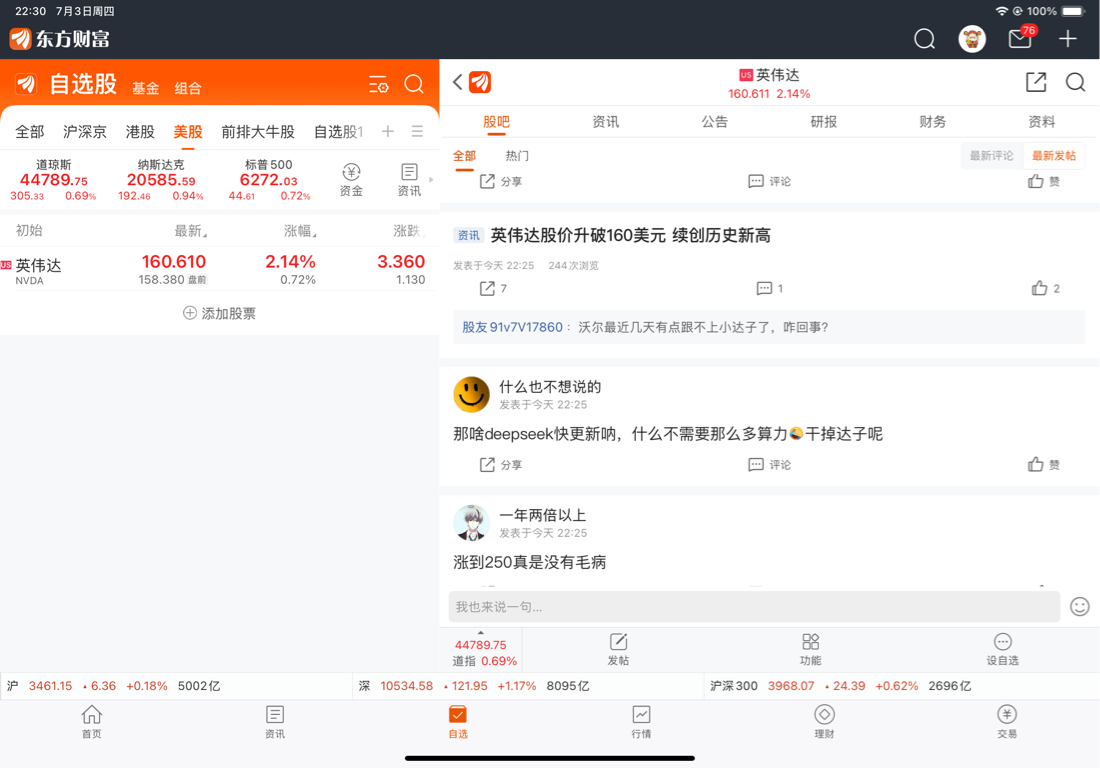Open the user profile avatar
This screenshot has width=1100, height=768.
click(x=972, y=39)
